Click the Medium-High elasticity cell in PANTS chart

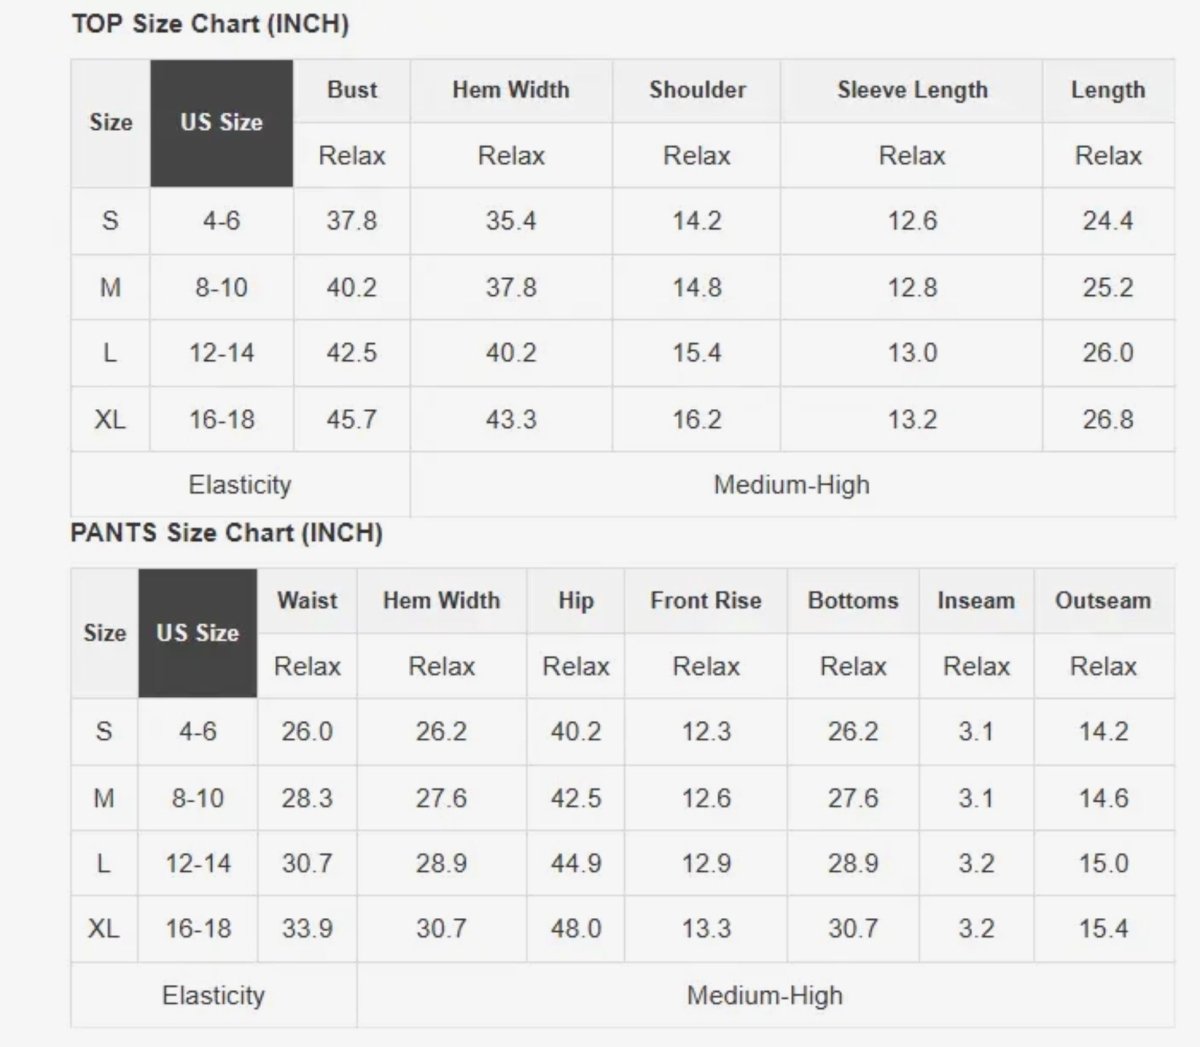click(x=765, y=996)
